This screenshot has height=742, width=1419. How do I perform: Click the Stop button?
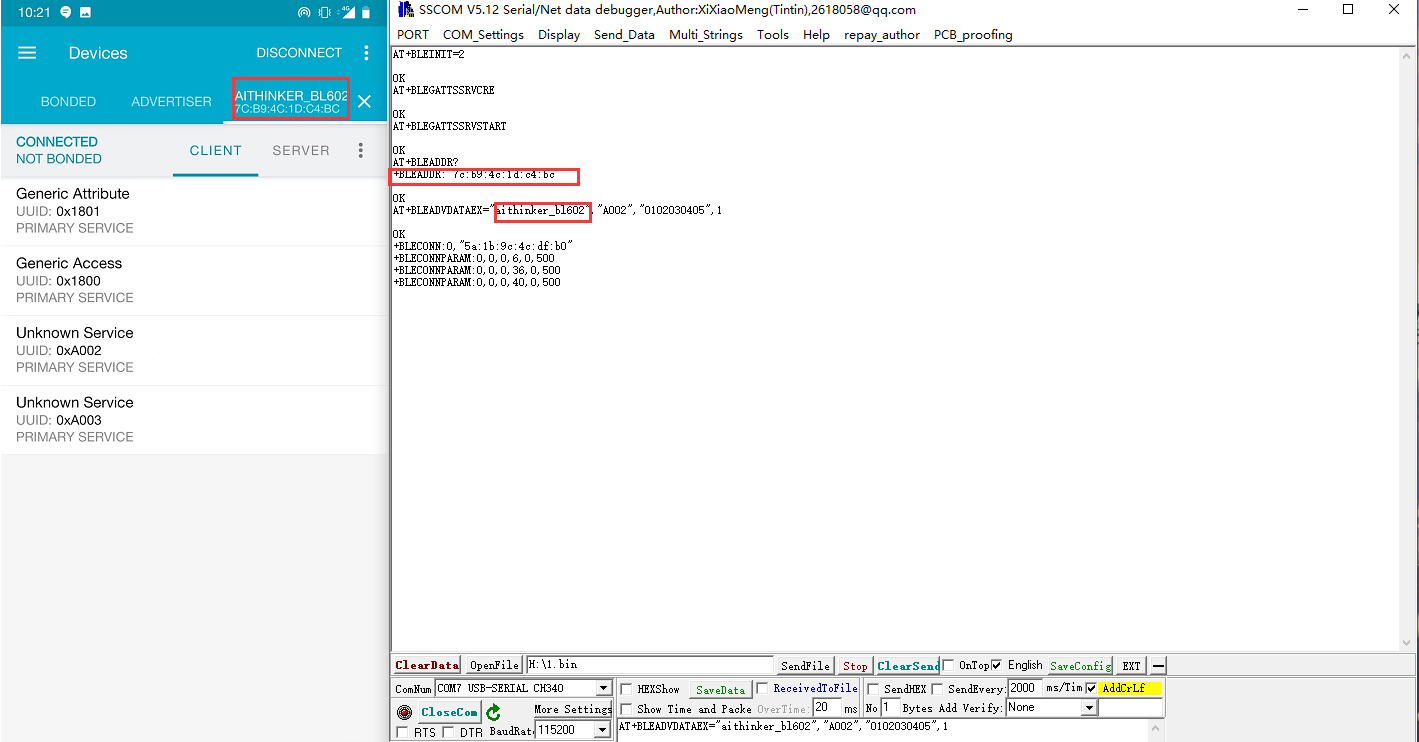coord(855,665)
